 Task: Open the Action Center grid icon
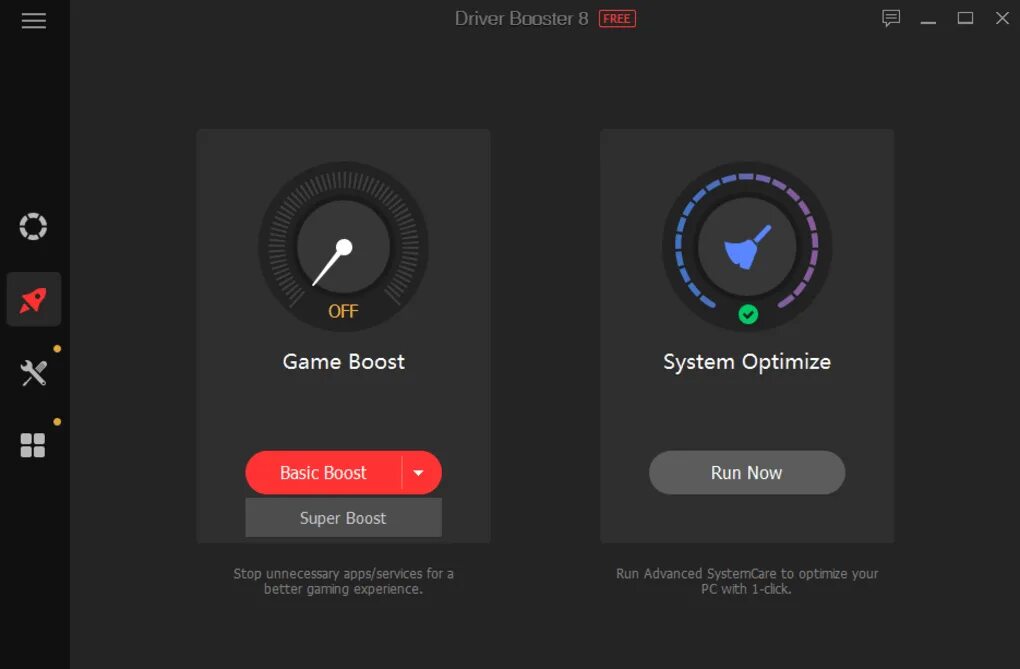(x=33, y=446)
